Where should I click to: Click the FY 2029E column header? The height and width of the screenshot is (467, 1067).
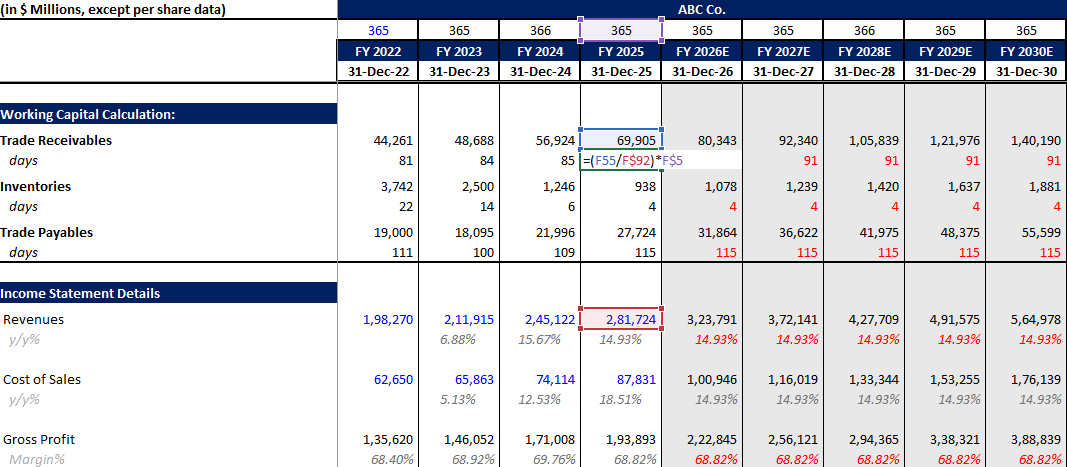point(945,52)
